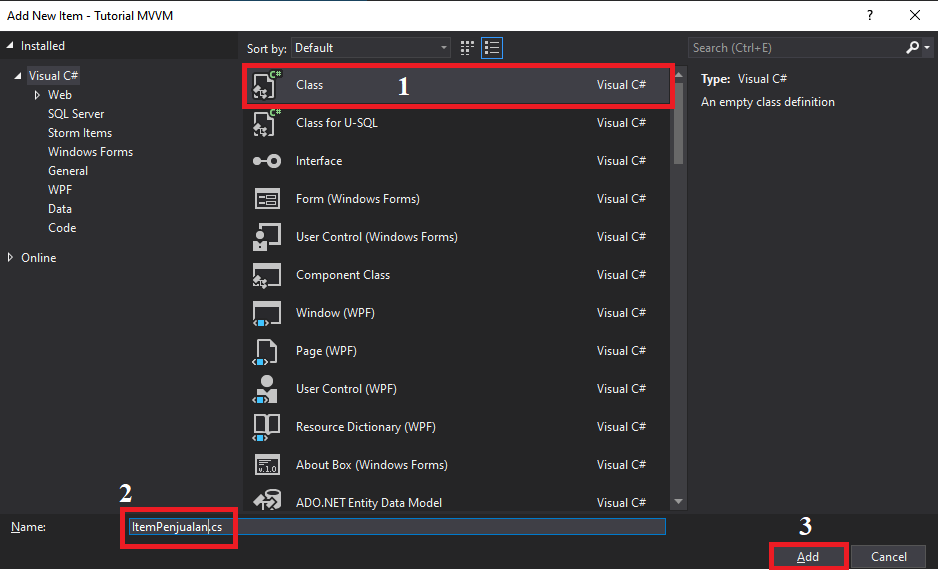This screenshot has width=939, height=570.
Task: Switch to small icons grid view
Action: tap(467, 48)
